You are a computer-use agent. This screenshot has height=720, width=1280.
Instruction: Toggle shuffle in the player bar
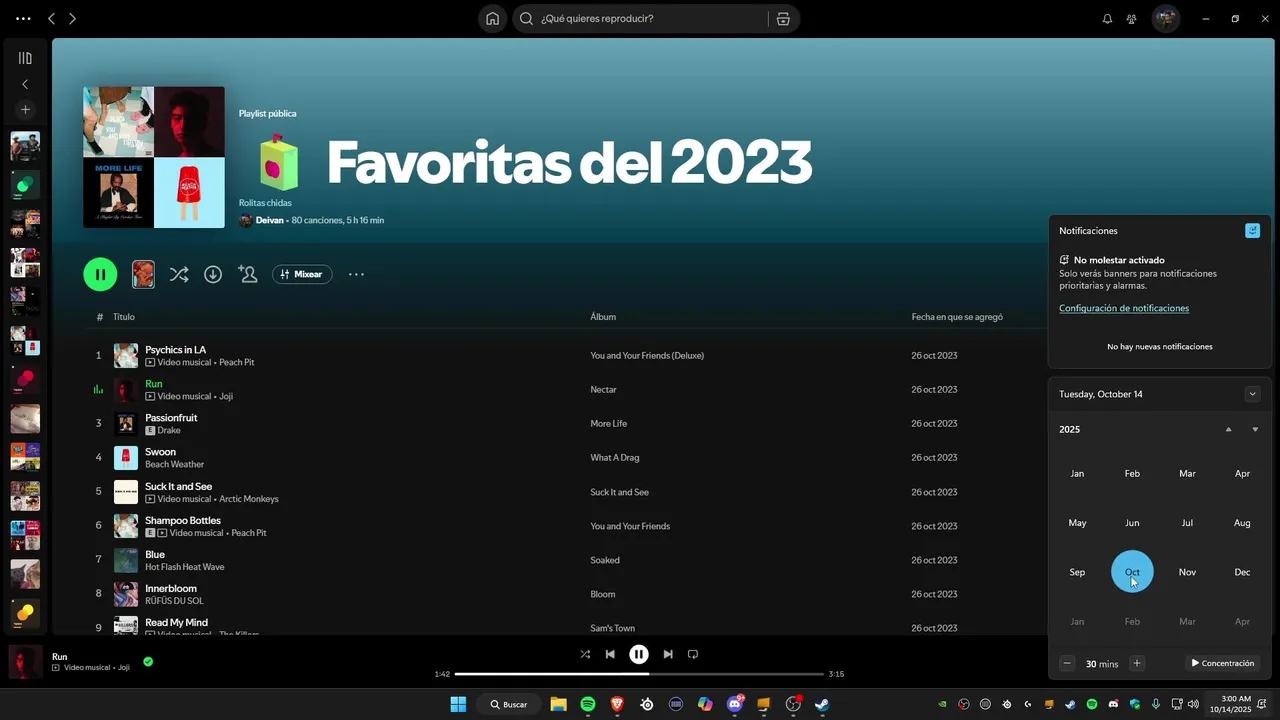[x=585, y=654]
